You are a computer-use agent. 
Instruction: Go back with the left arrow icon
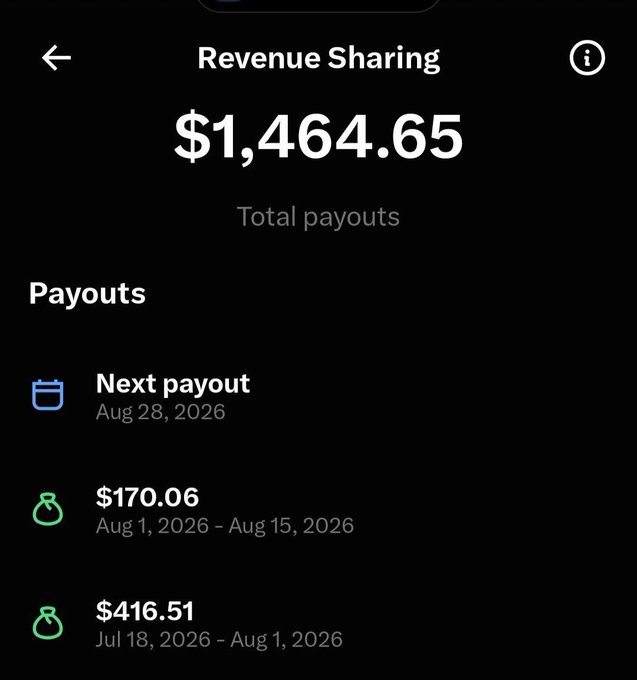56,58
